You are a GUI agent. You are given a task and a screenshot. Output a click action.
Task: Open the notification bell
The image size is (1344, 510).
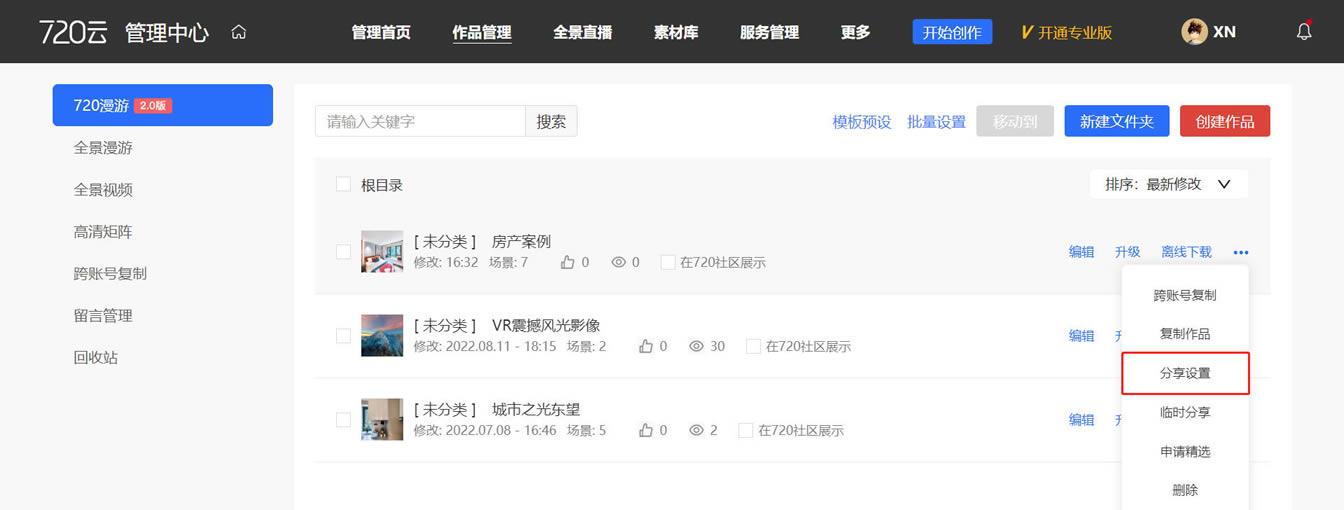click(1304, 31)
